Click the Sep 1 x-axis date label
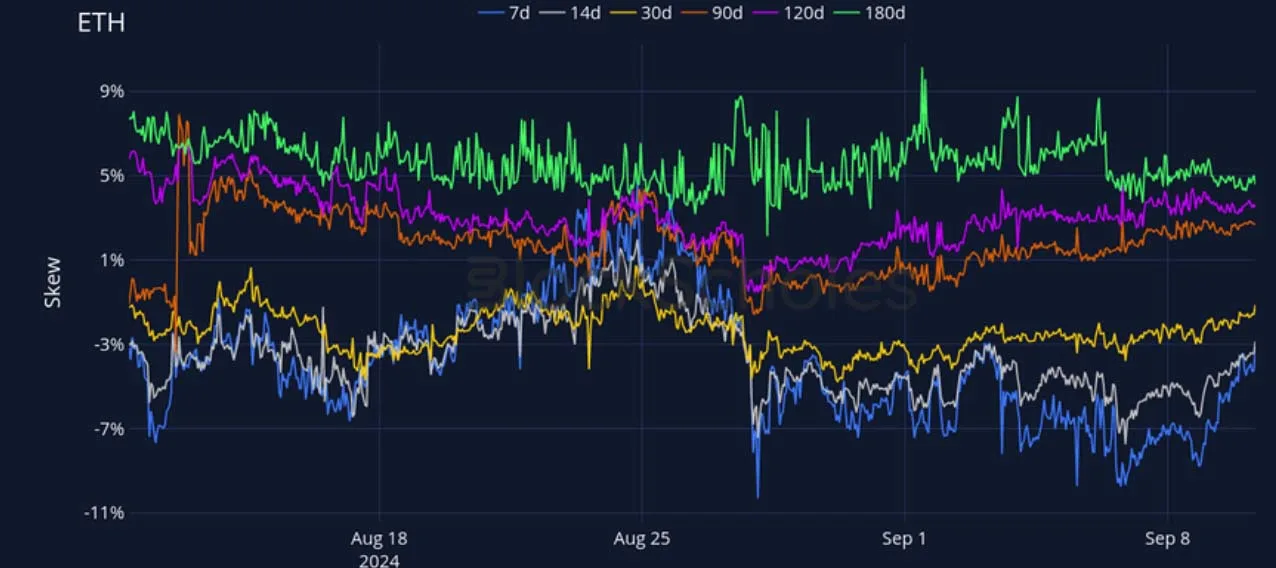The height and width of the screenshot is (568, 1276). pos(905,539)
